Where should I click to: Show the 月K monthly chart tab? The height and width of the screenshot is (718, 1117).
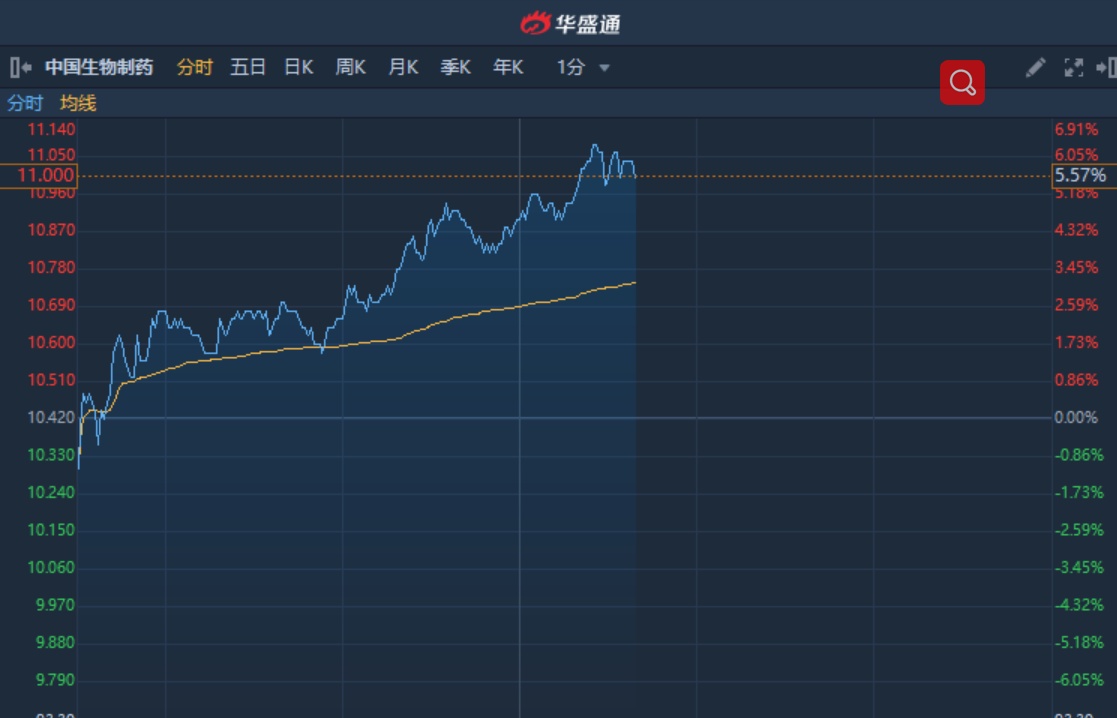403,68
